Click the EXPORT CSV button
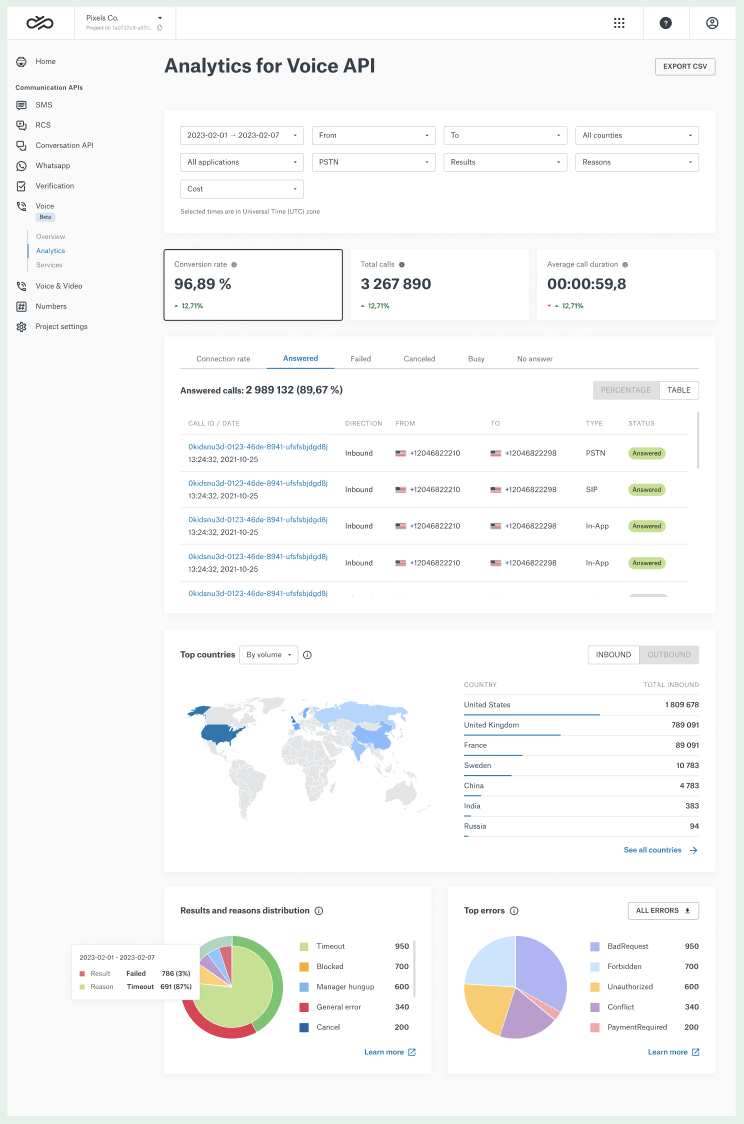The height and width of the screenshot is (1124, 744). point(686,67)
